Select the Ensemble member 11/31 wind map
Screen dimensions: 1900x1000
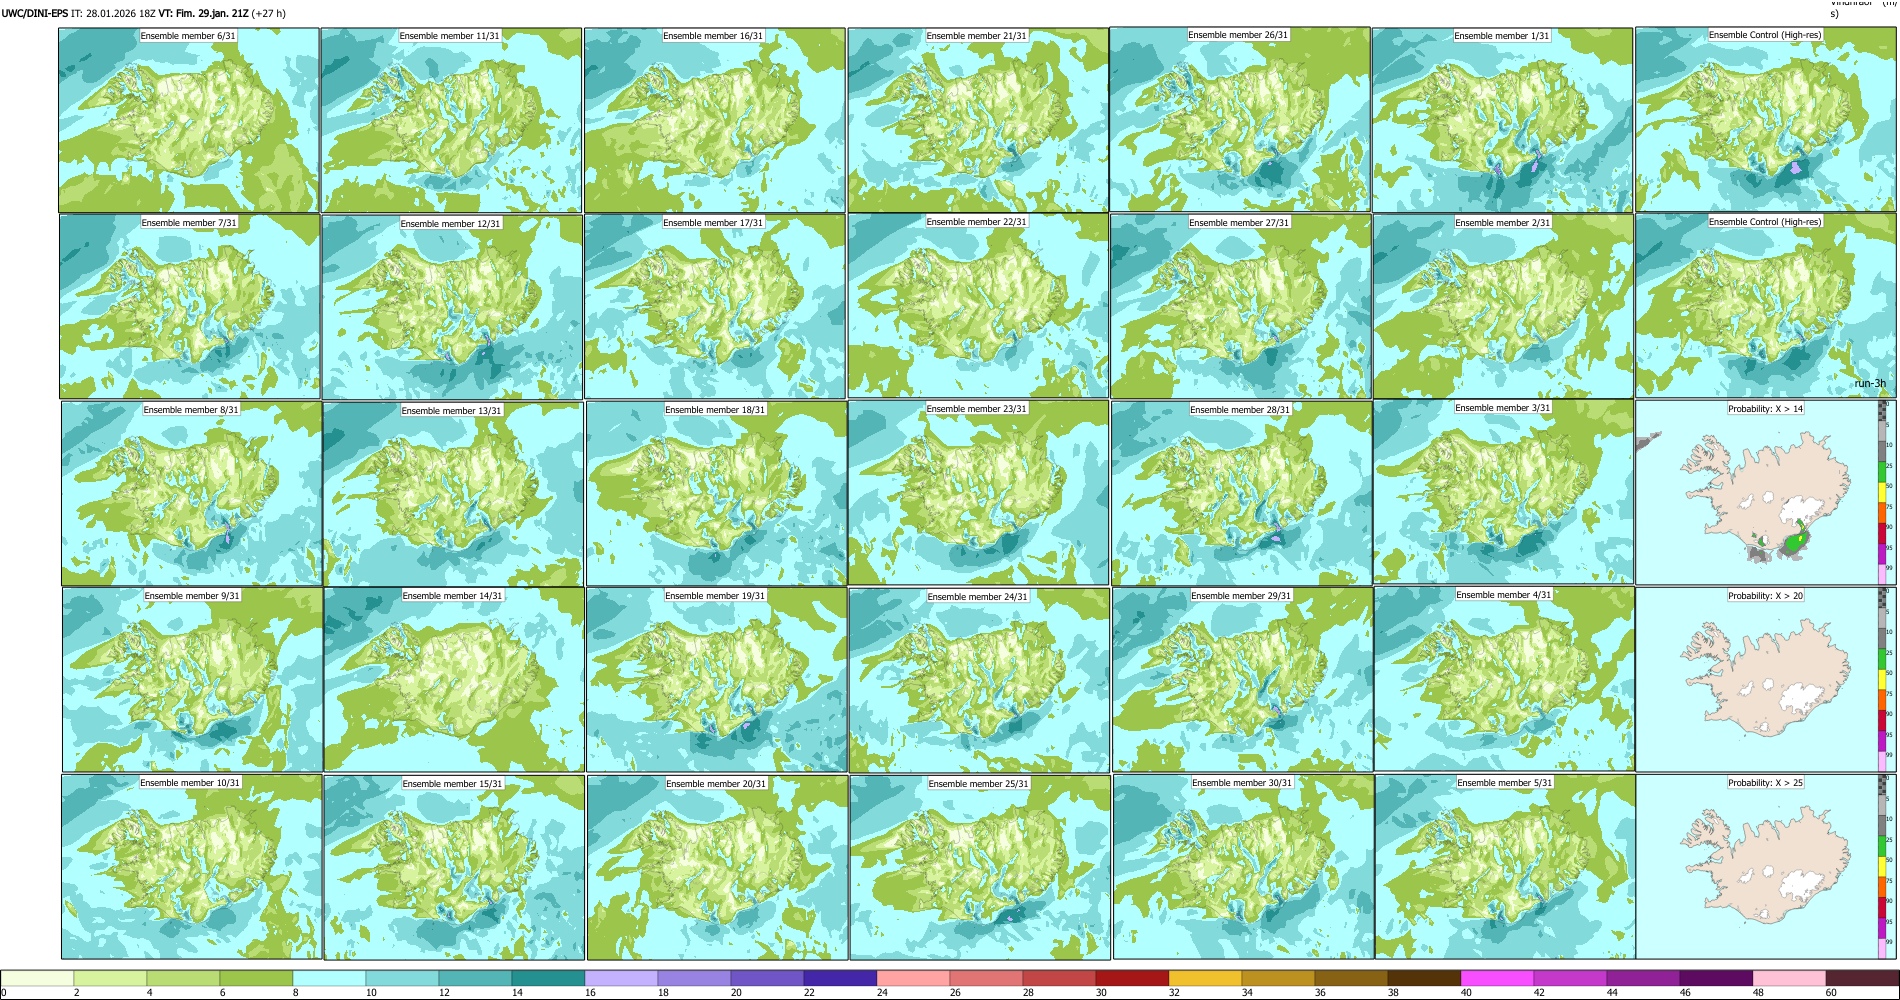click(x=451, y=120)
